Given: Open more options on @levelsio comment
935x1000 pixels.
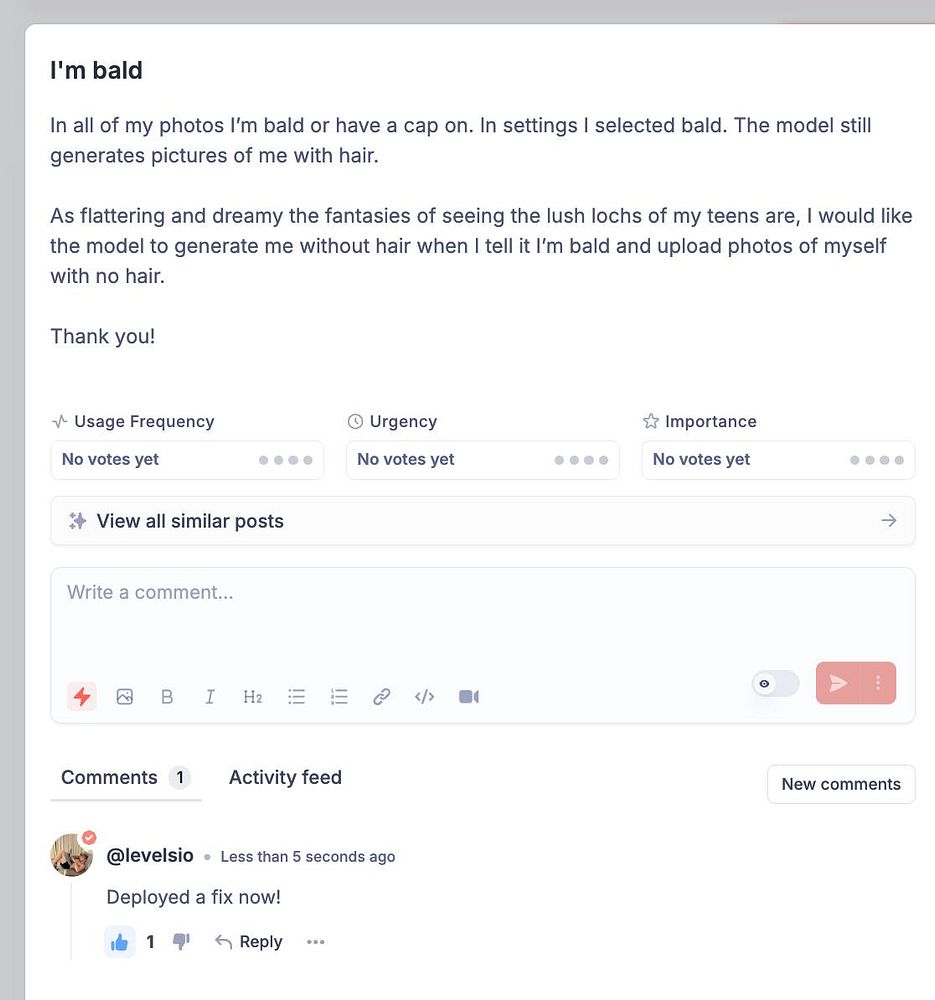Looking at the screenshot, I should (316, 942).
